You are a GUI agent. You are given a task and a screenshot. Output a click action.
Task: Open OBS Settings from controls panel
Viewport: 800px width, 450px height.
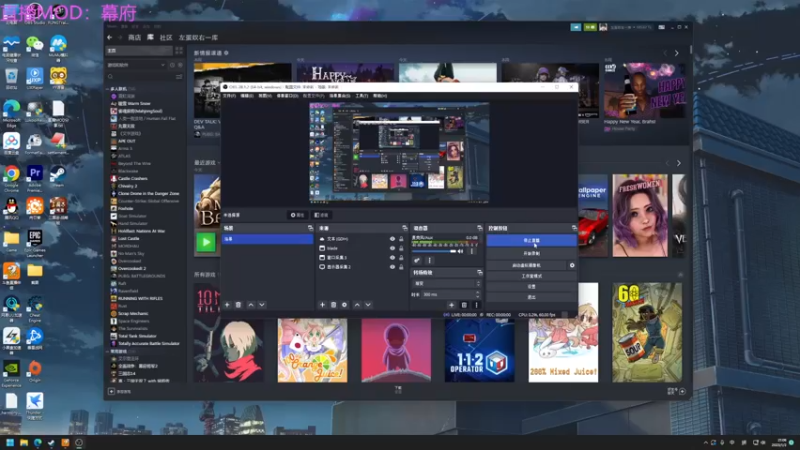pos(531,286)
